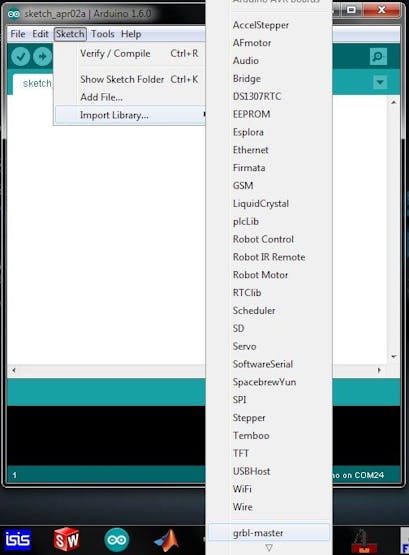The width and height of the screenshot is (409, 555).
Task: Import the LiquidCrystal library
Action: (261, 204)
